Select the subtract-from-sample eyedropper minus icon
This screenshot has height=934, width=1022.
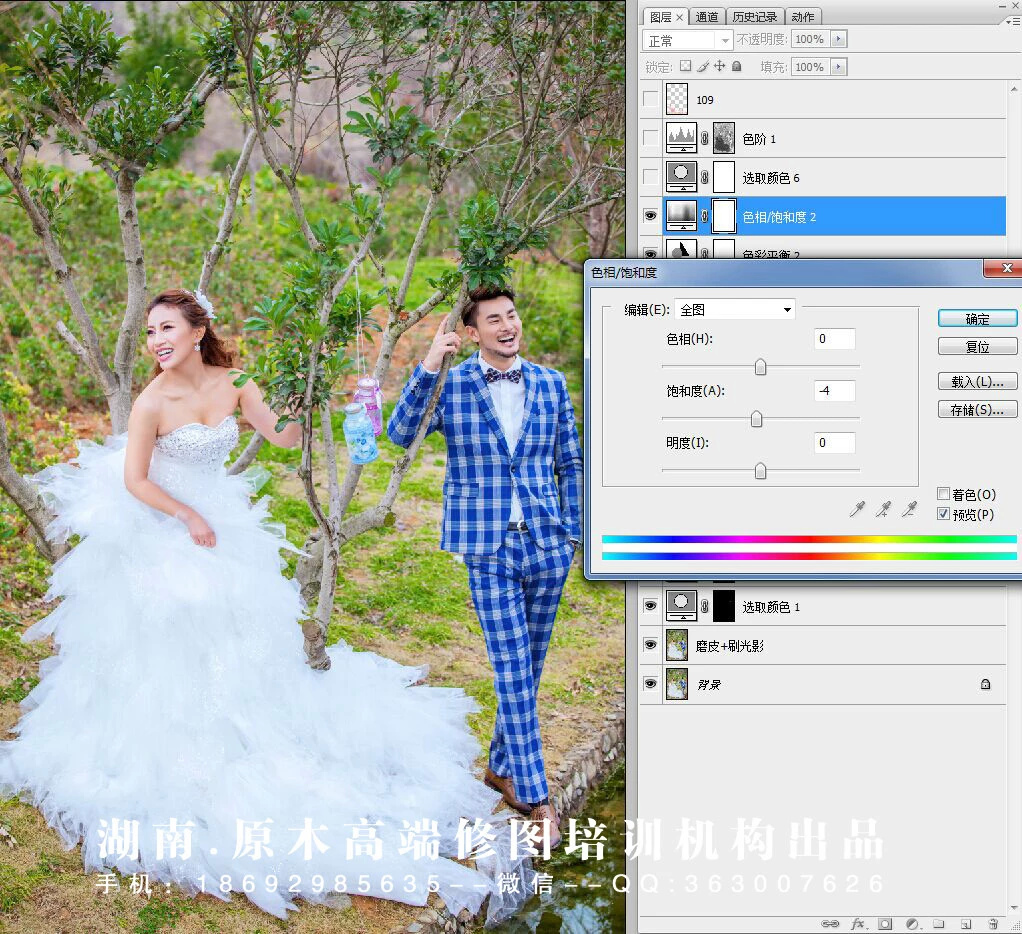pos(909,509)
